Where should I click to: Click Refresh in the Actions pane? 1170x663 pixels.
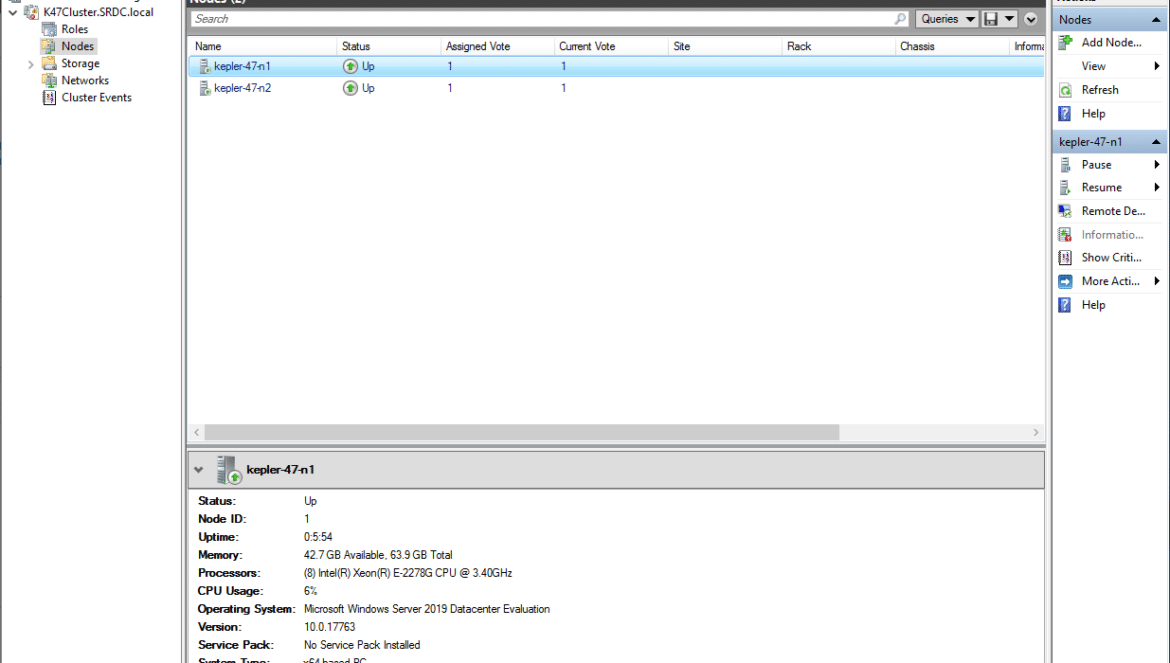(x=1100, y=90)
